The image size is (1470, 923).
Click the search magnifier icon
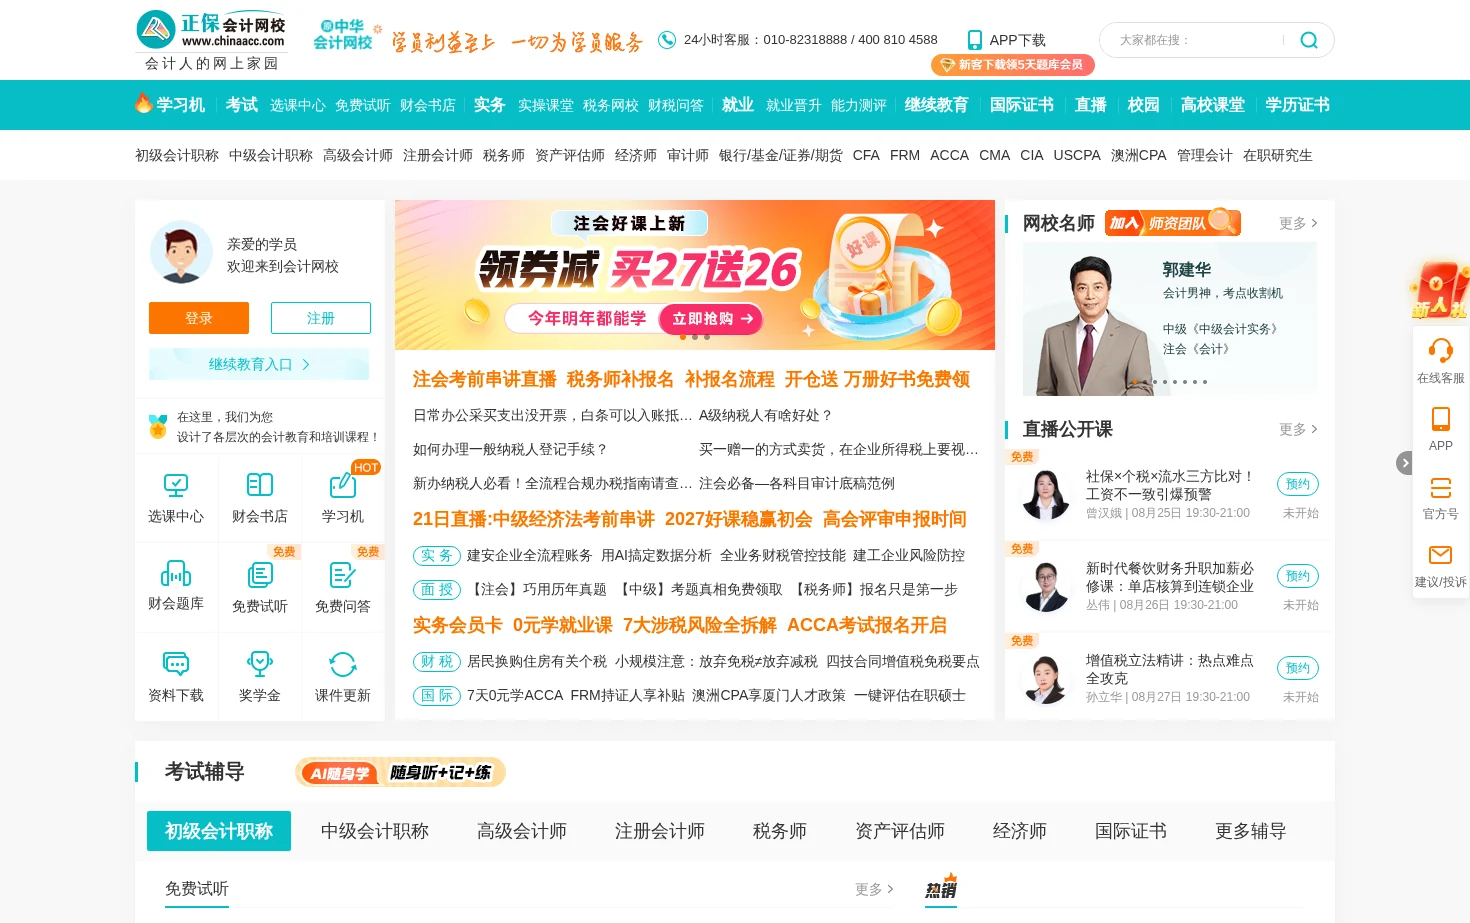pyautogui.click(x=1308, y=40)
